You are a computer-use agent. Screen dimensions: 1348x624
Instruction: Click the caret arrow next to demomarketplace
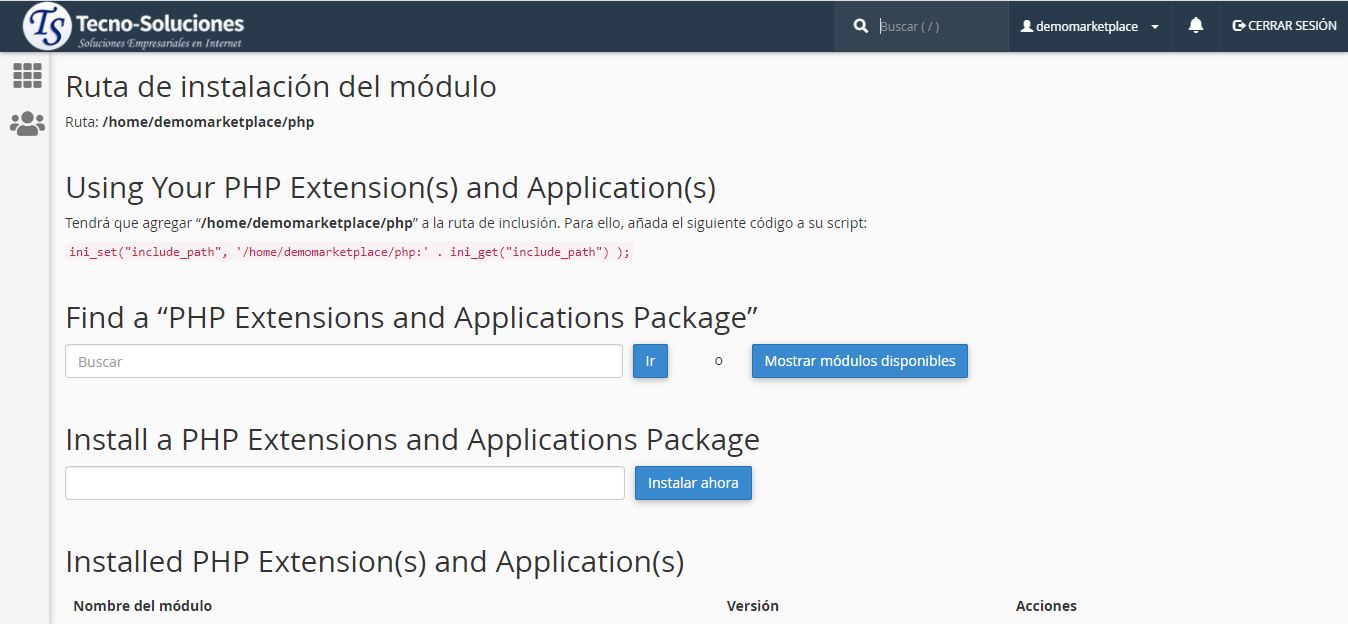tap(1155, 28)
